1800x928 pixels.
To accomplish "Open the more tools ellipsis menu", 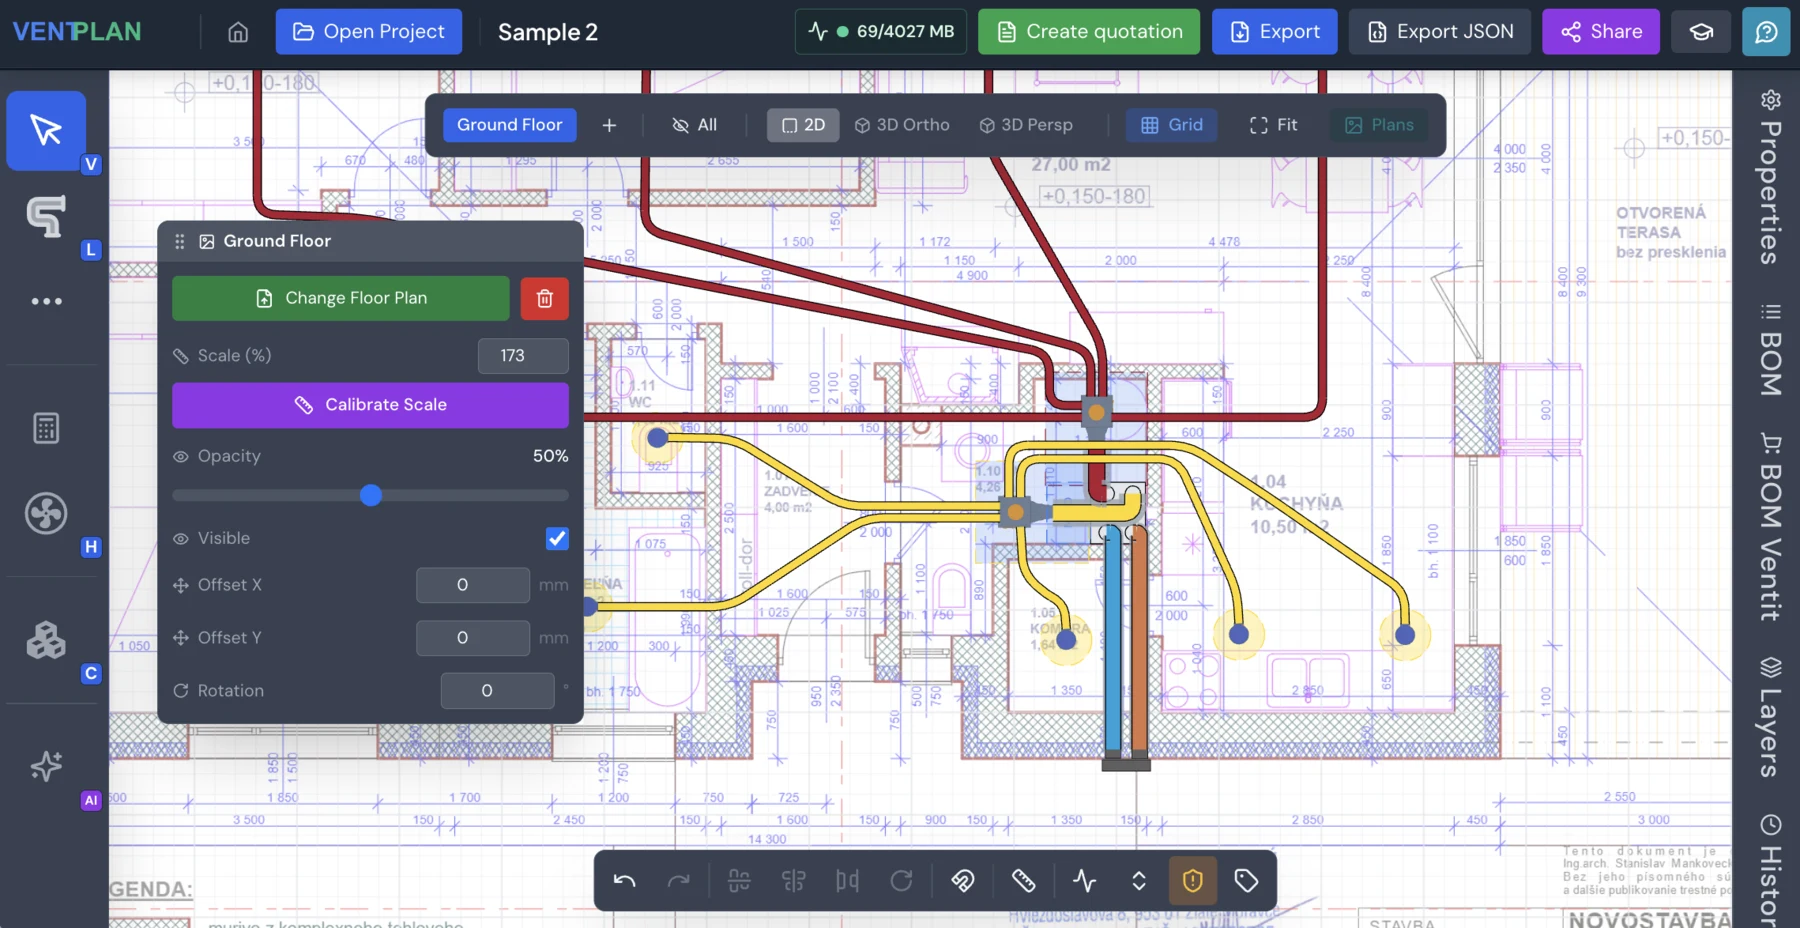I will 46,301.
